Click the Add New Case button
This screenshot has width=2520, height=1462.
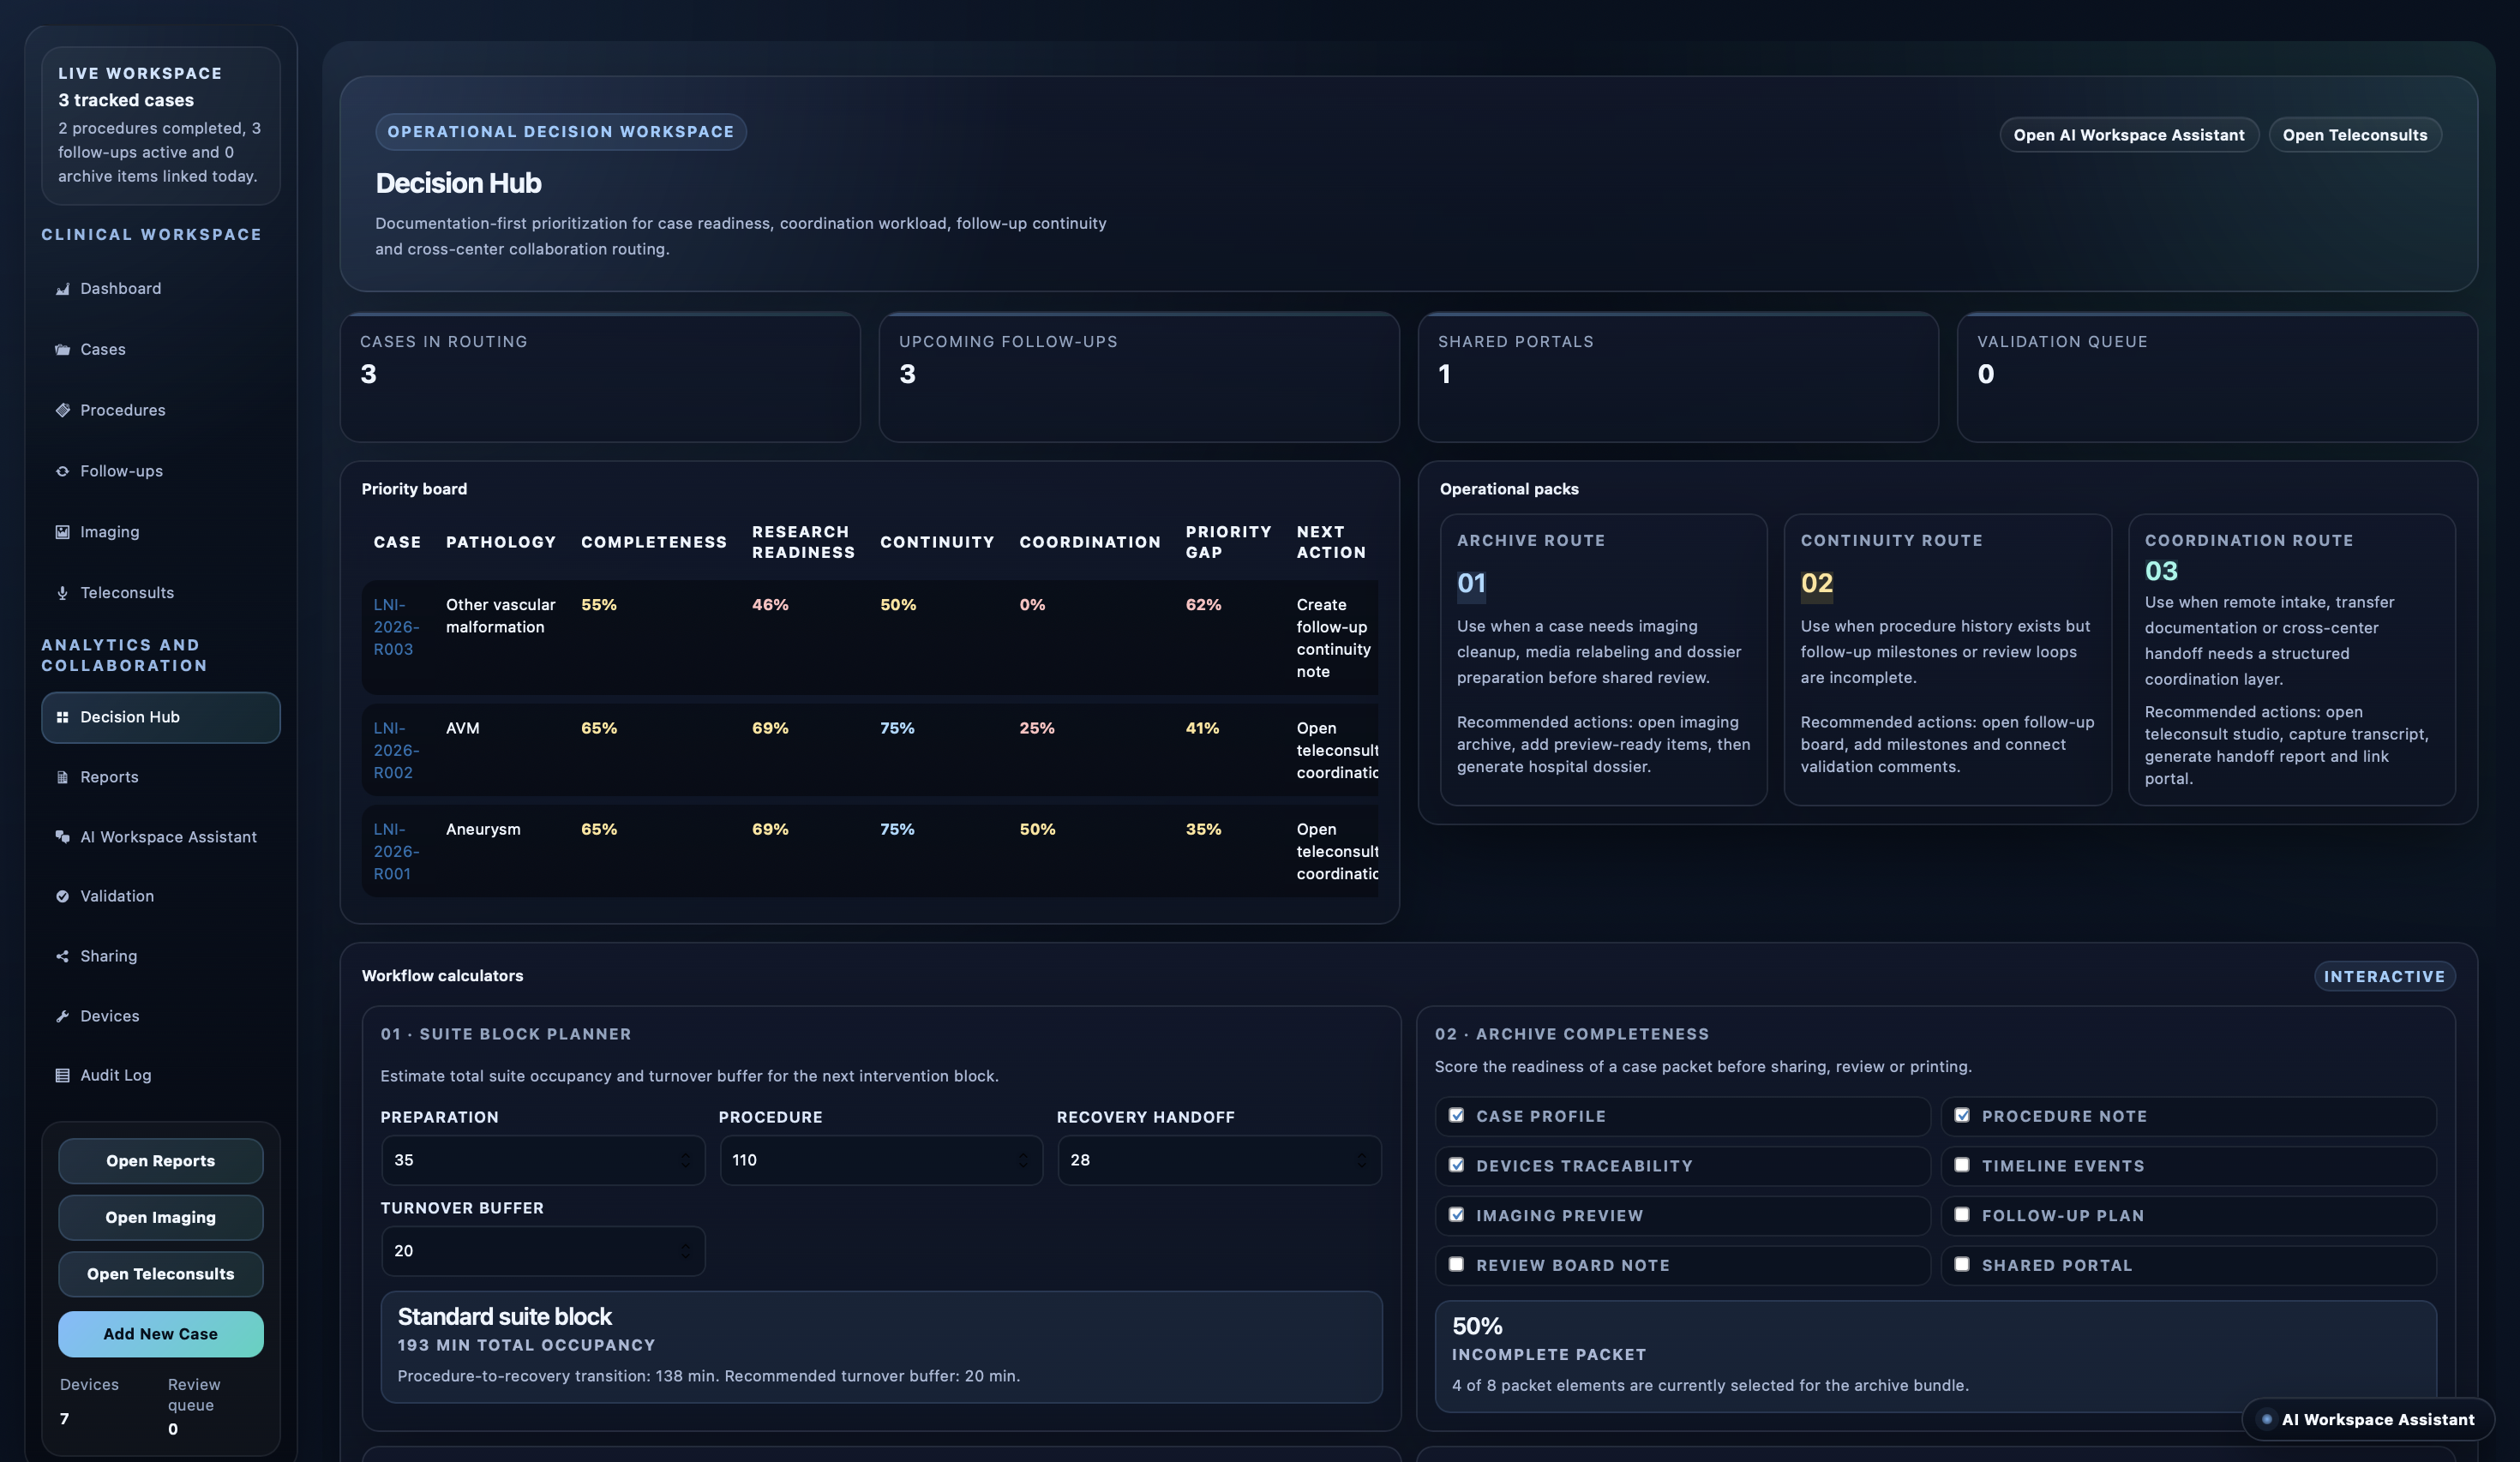161,1334
